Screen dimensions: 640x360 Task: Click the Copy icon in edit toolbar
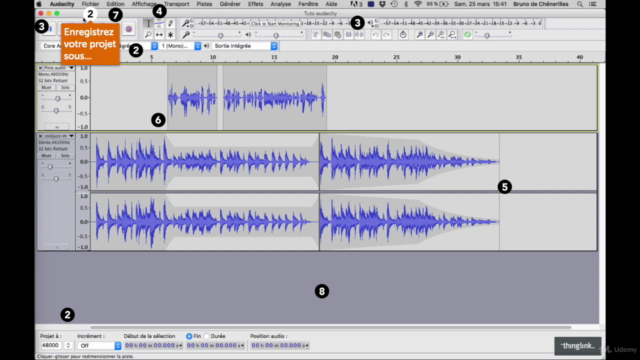(327, 35)
